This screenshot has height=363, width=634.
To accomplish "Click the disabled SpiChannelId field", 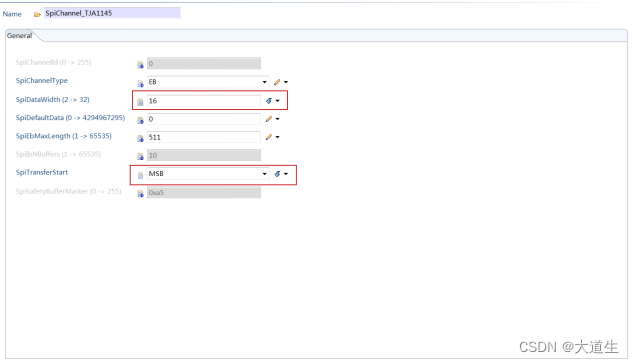I will (x=204, y=63).
